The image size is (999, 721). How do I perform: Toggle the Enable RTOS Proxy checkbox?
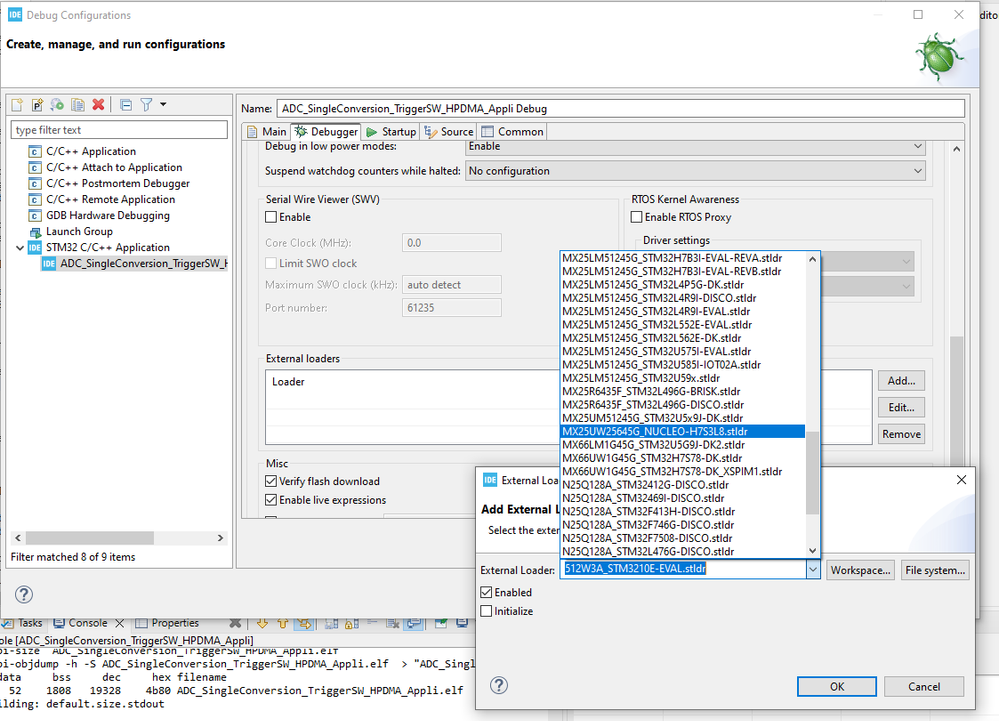(x=637, y=217)
